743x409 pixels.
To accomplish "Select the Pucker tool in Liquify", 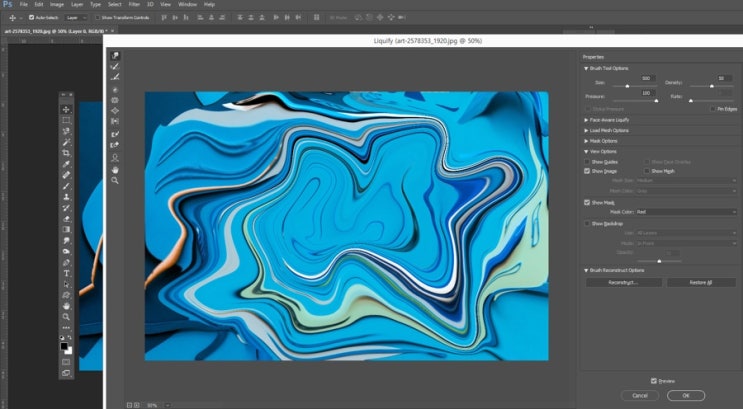I will 115,100.
